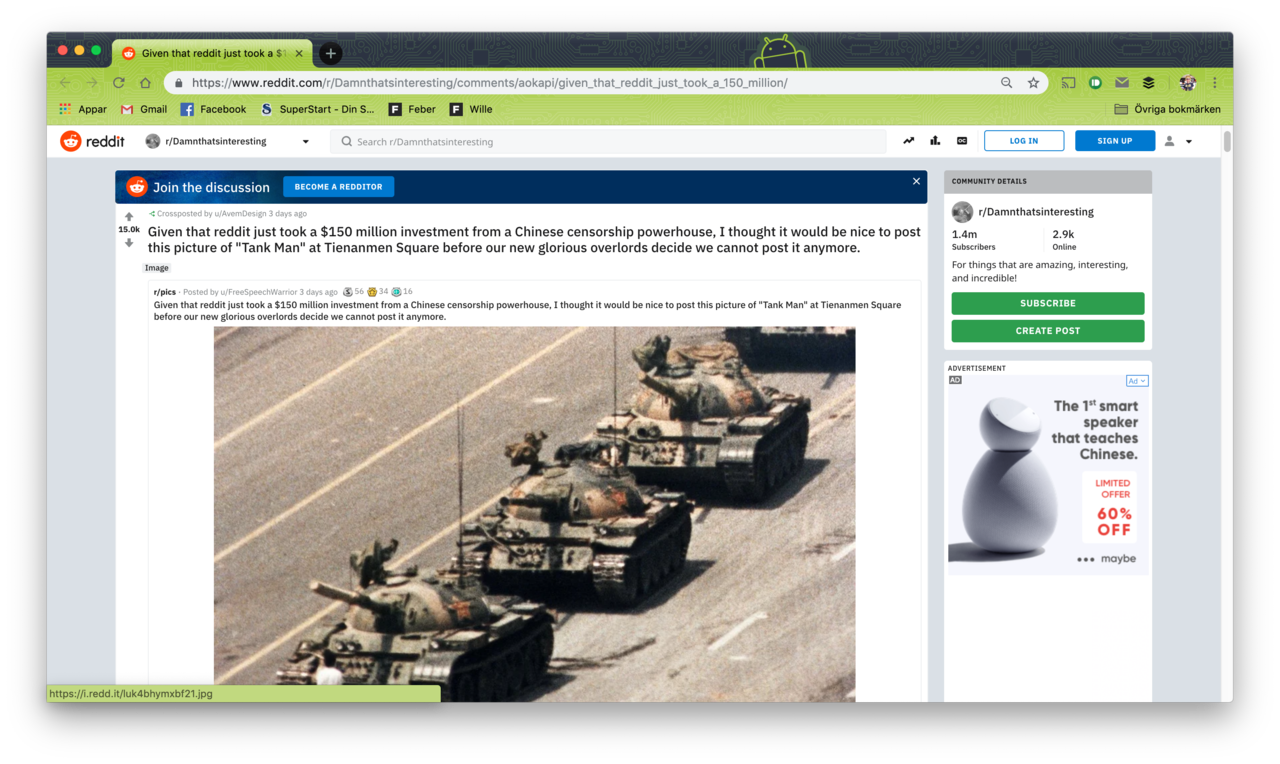Click the 1.4m Subscribers count
The image size is (1280, 764).
(x=973, y=240)
